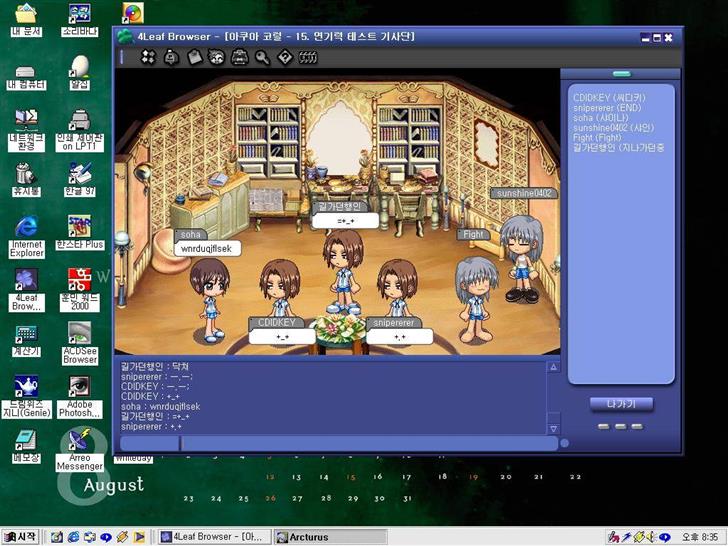Click the first small gray button below 나가기
Screen dimensions: 728x546
pyautogui.click(x=604, y=426)
